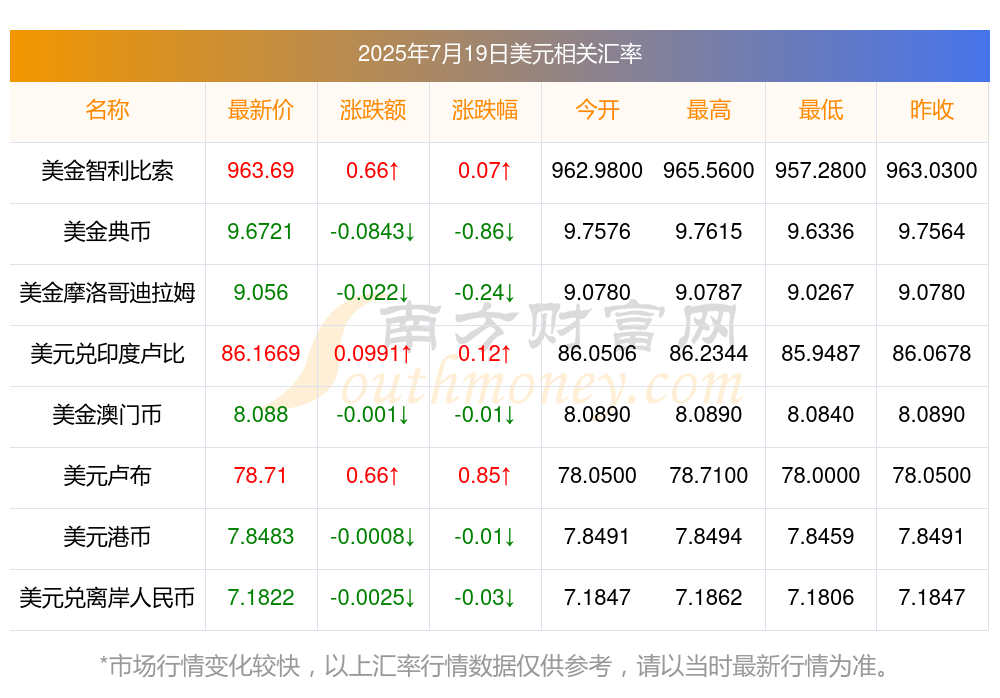Click opening value 78.0500 in 今开 column
This screenshot has width=1000, height=698.
click(x=597, y=475)
